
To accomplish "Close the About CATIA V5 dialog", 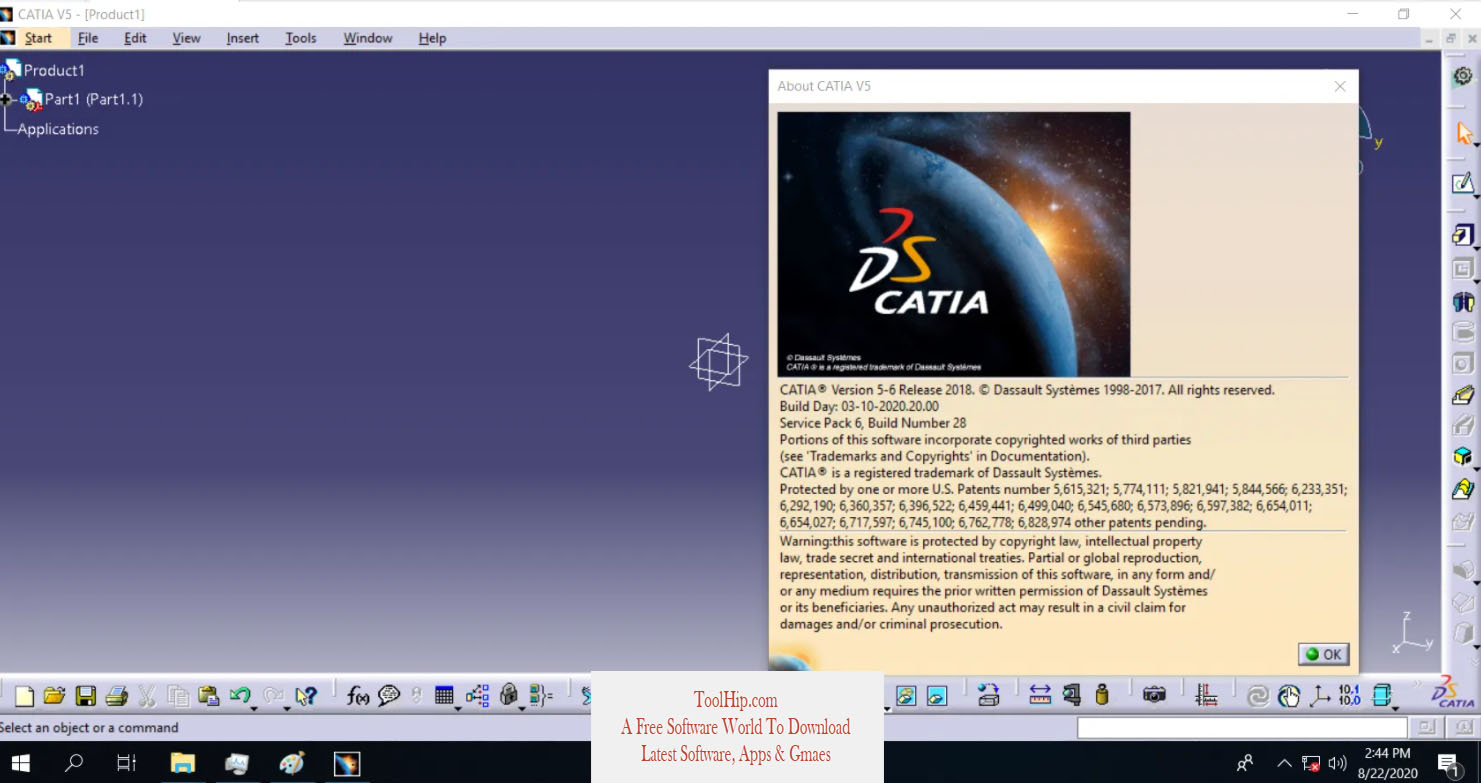I will coord(1340,86).
